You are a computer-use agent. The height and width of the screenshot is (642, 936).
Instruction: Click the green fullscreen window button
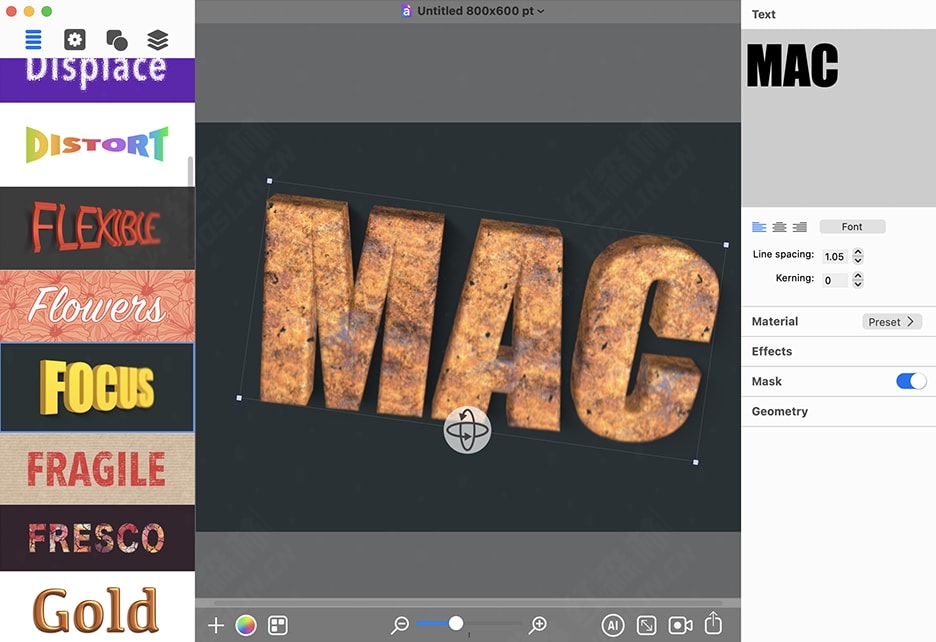point(47,11)
